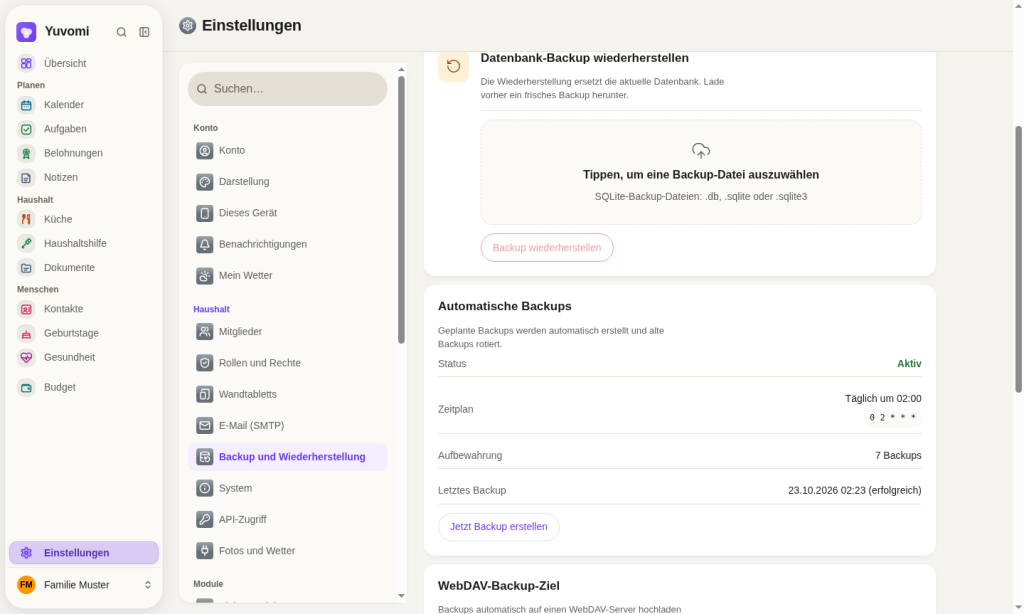Click the cron expression 0 2 * * *
Screen dimensions: 1024x614
pos(892,417)
